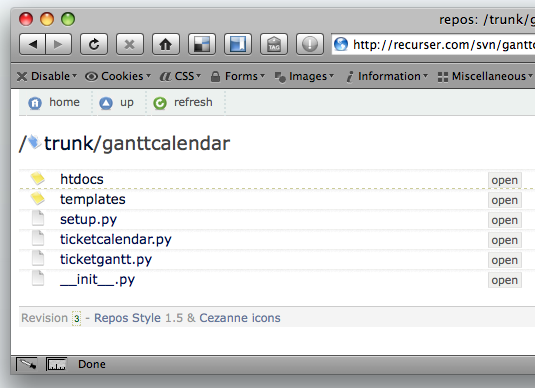Click the open button for ticketcalendar.py

pos(505,240)
